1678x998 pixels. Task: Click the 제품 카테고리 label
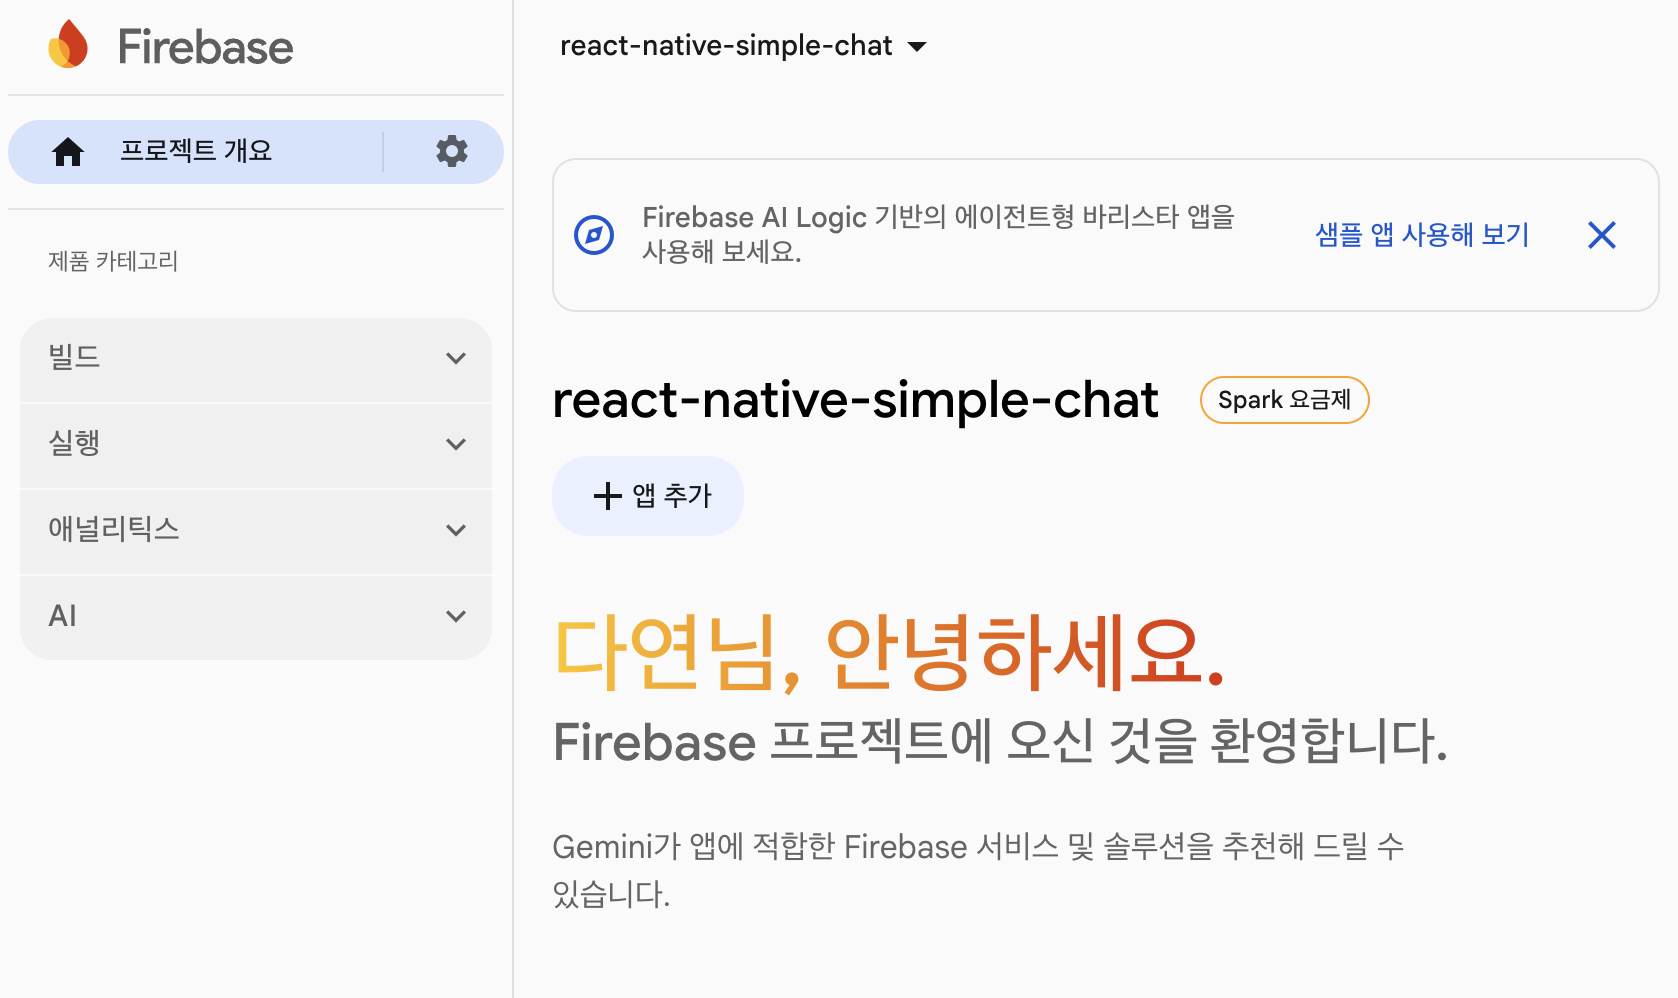point(113,261)
